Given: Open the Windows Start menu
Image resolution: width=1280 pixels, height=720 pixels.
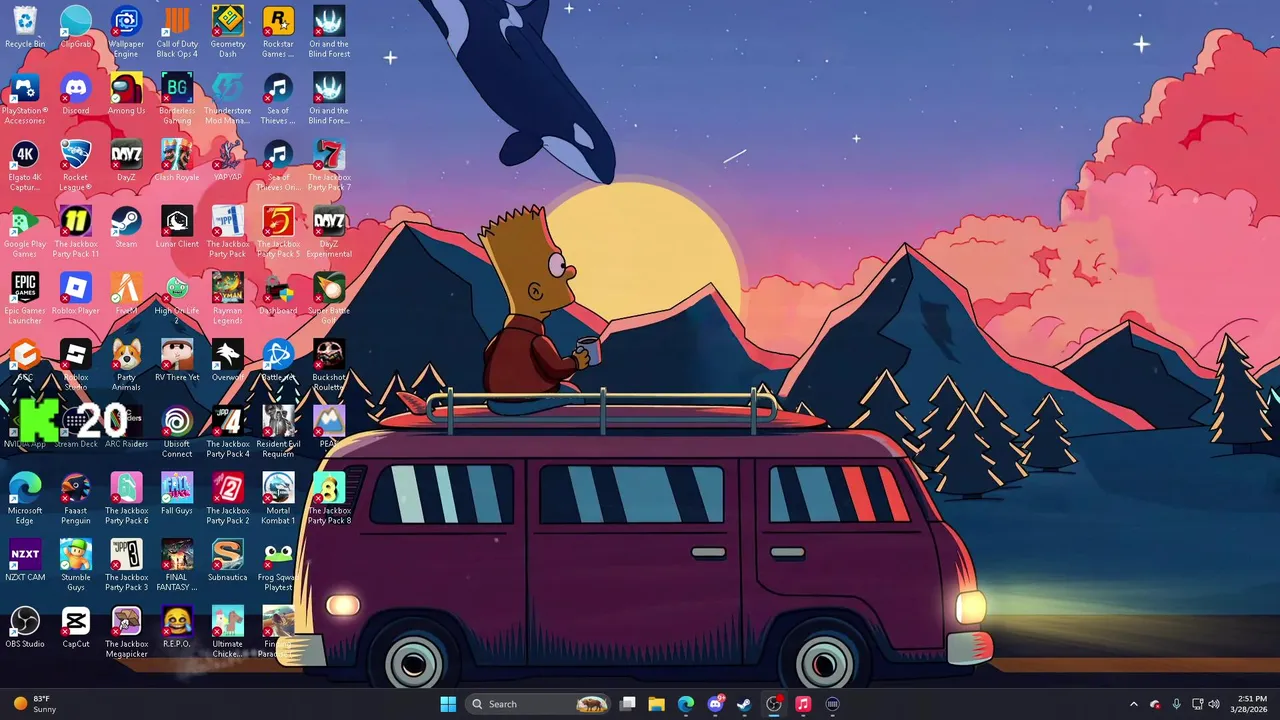Looking at the screenshot, I should 448,704.
